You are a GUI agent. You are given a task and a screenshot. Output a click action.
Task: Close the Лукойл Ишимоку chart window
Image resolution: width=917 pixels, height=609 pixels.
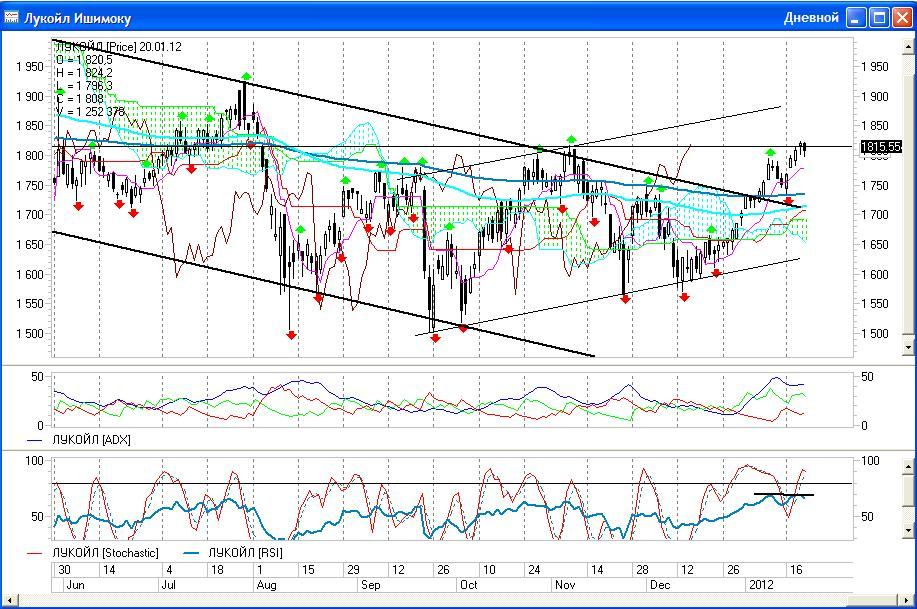901,18
